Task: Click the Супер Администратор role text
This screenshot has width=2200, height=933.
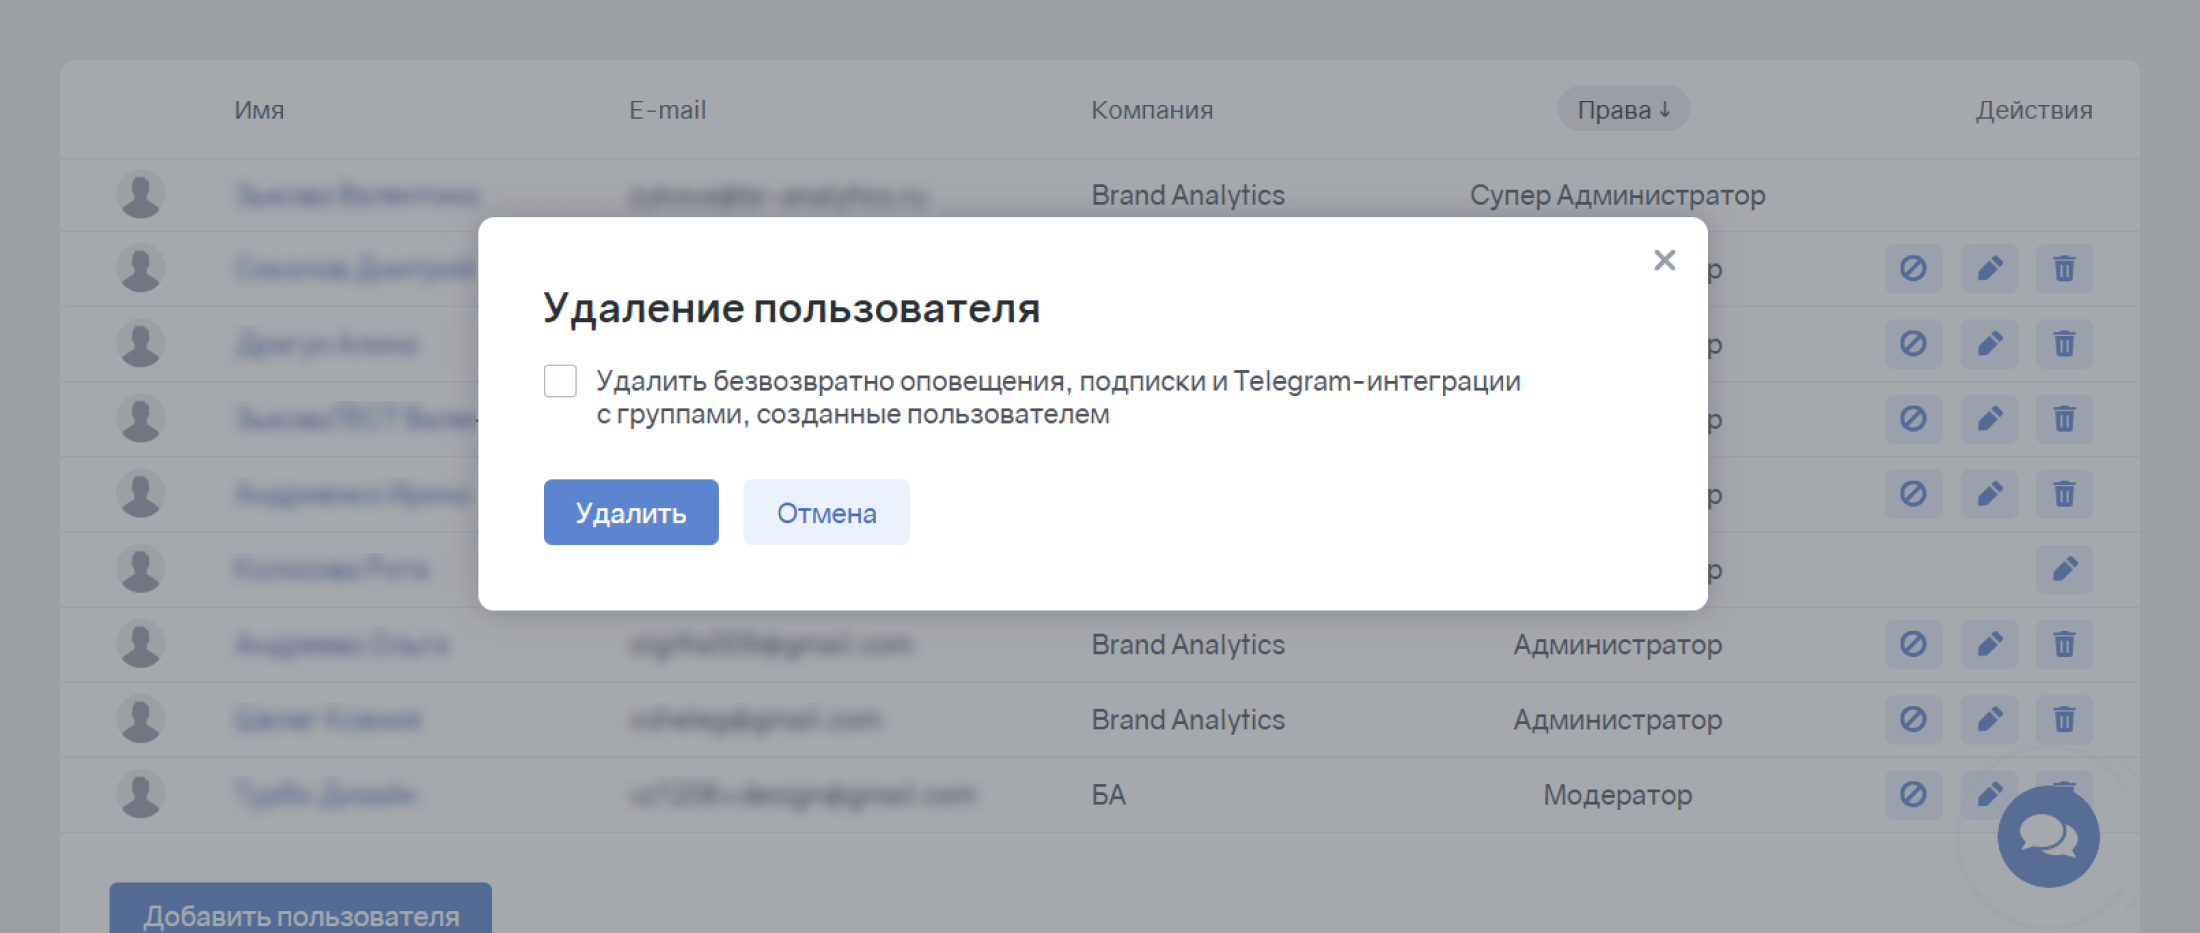Action: [1617, 195]
